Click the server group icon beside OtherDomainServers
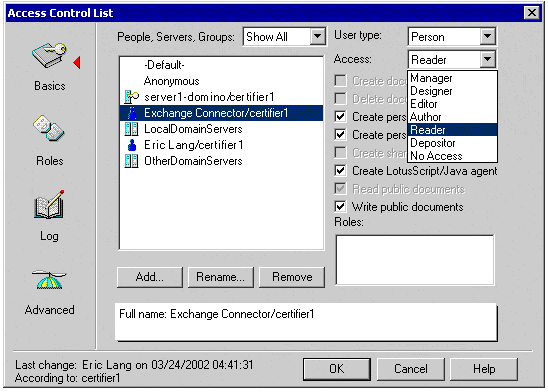This screenshot has width=548, height=392. pyautogui.click(x=131, y=161)
